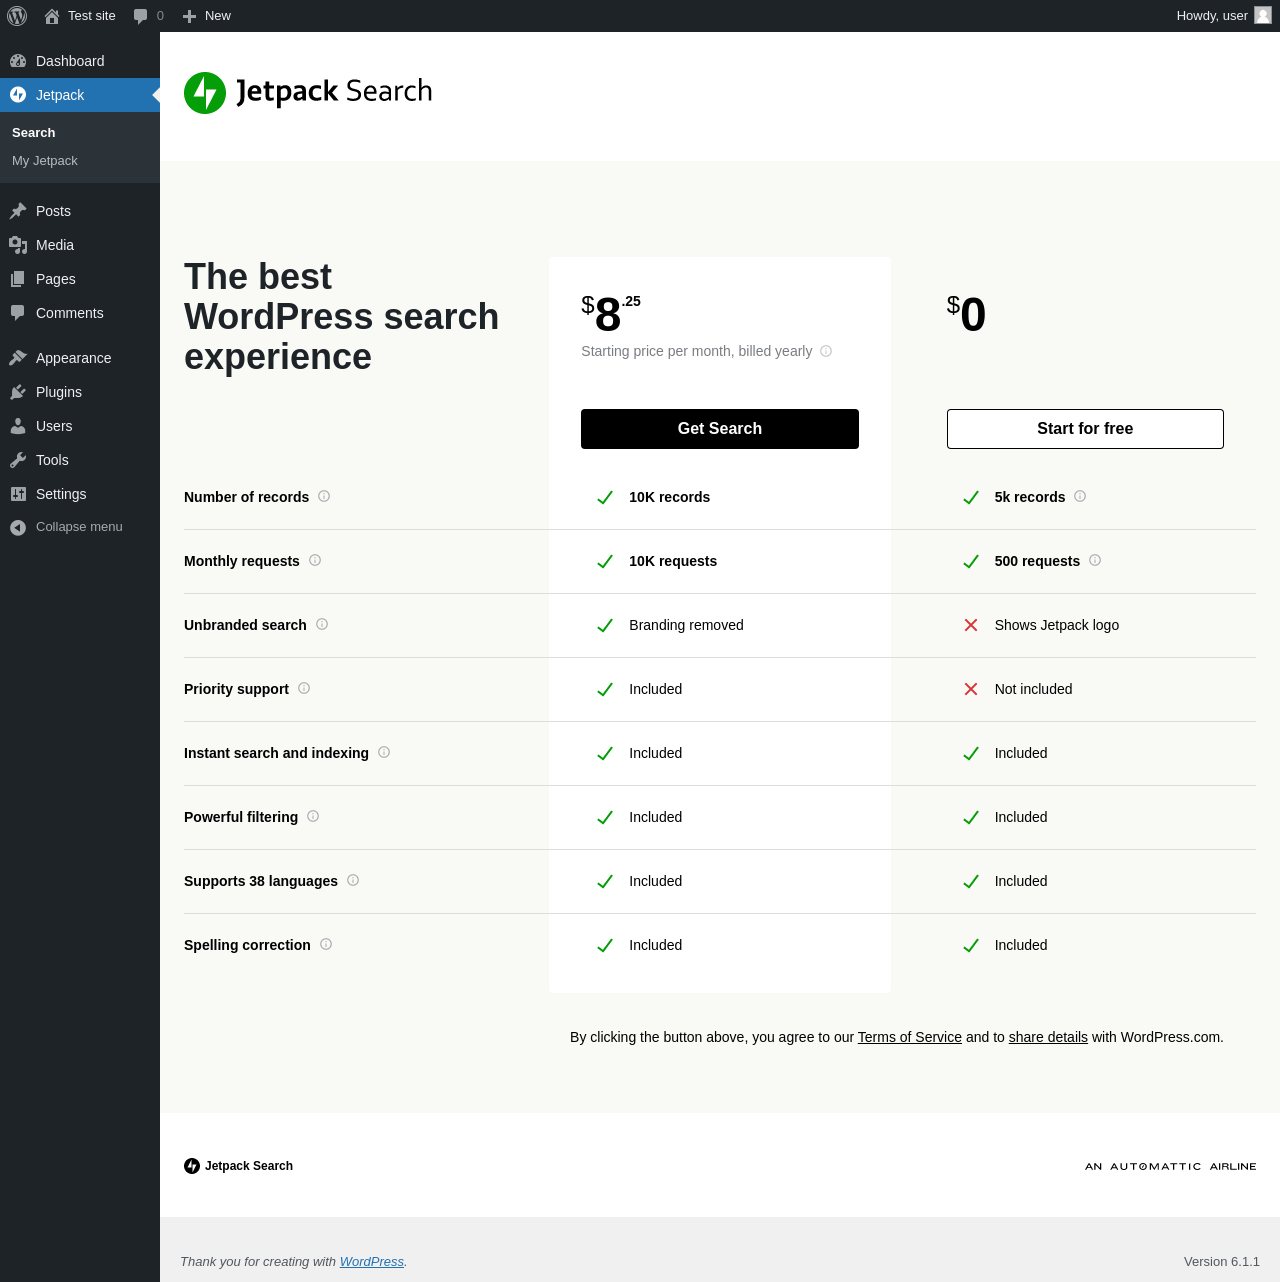Click the footer Jetpack Search logo
The height and width of the screenshot is (1282, 1280).
pyautogui.click(x=238, y=1166)
